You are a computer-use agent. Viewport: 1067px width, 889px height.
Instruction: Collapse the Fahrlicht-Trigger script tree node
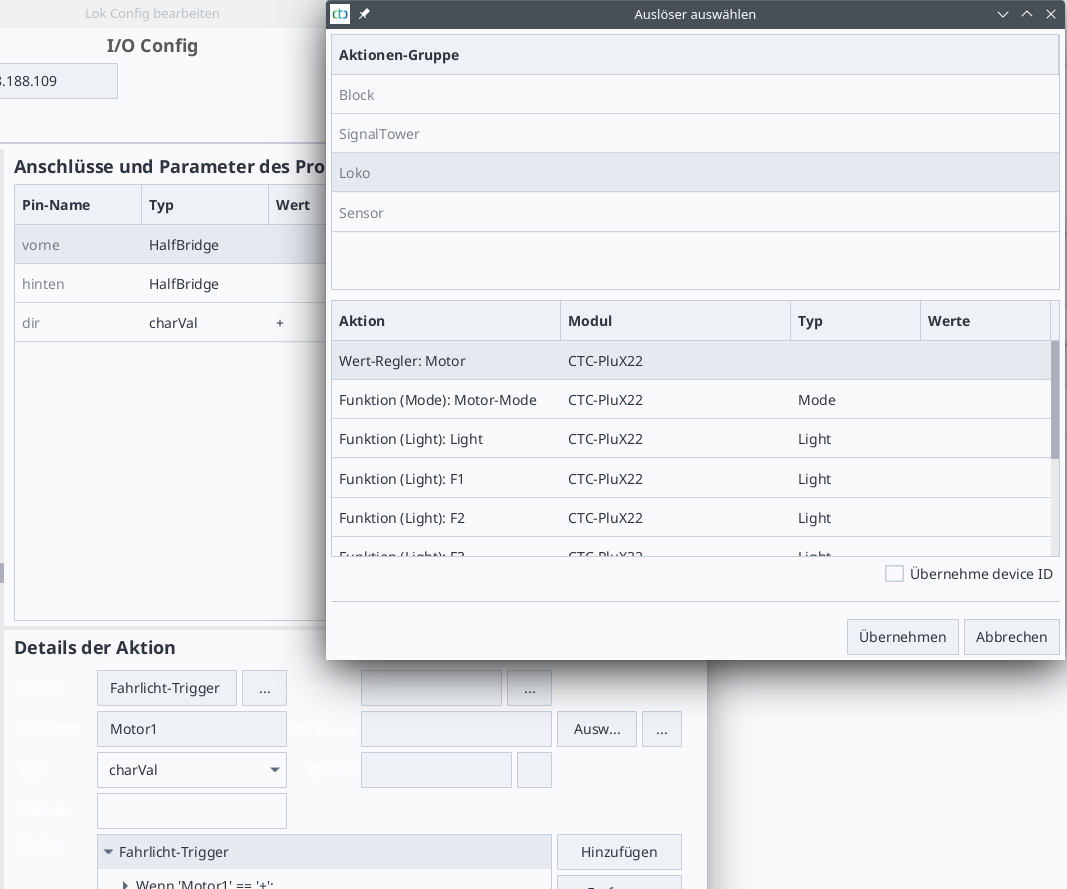click(109, 852)
